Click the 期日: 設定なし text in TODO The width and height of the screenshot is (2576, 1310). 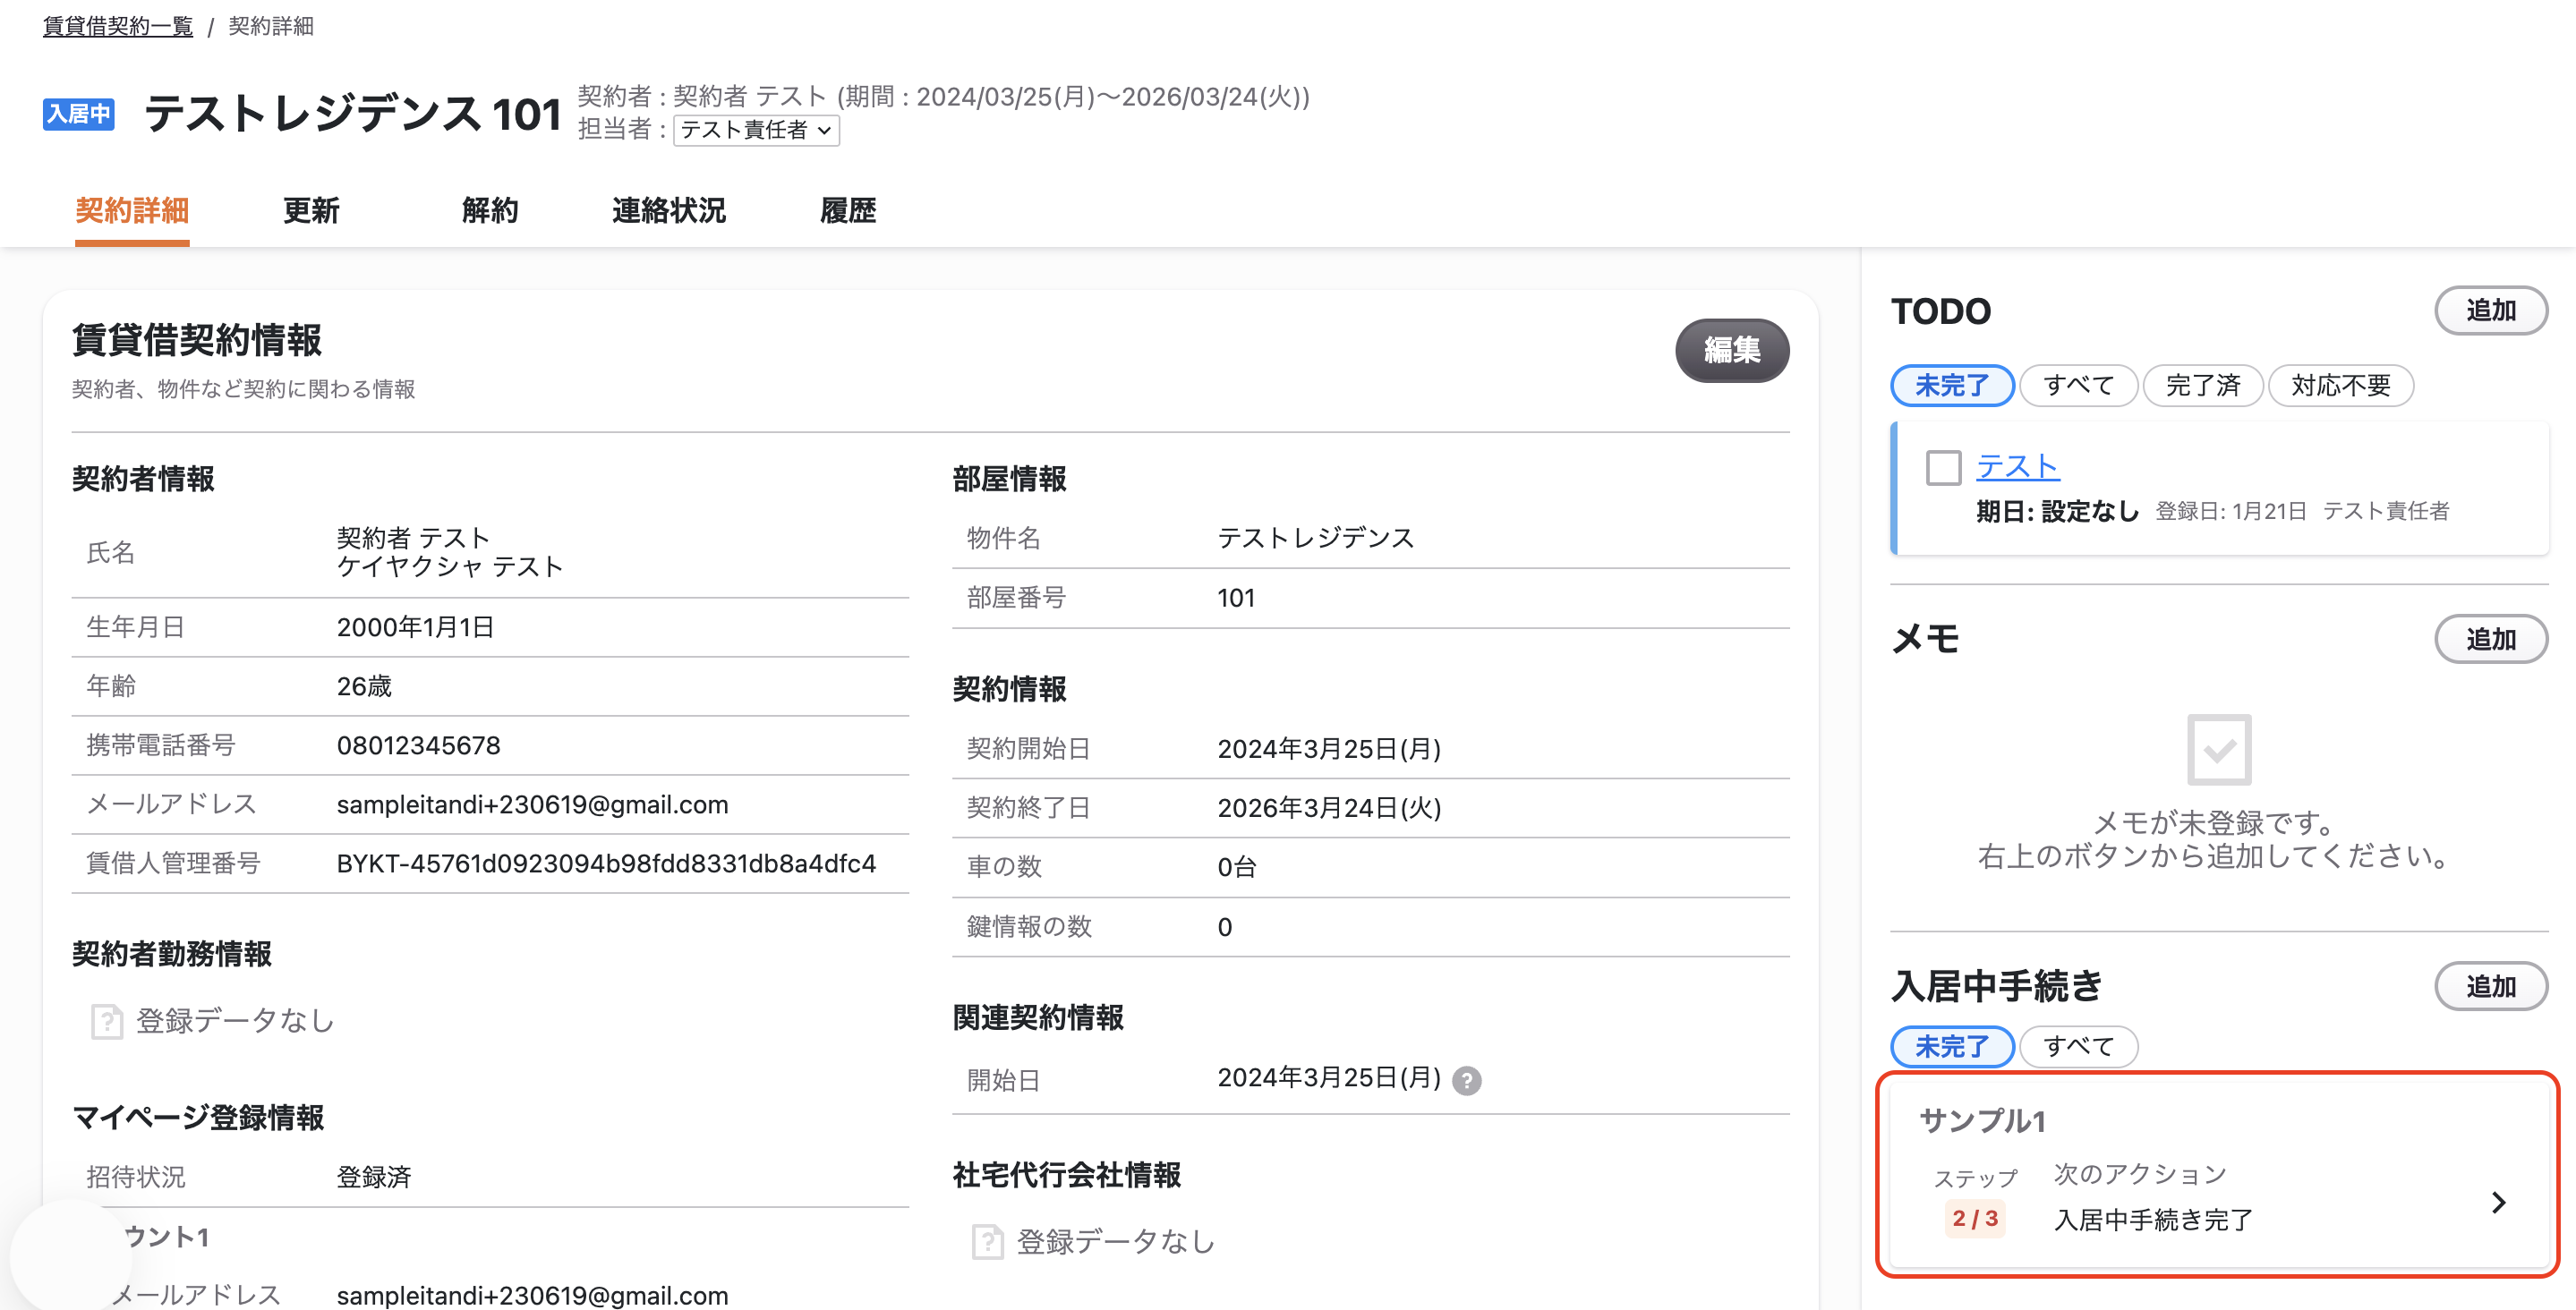[2057, 512]
